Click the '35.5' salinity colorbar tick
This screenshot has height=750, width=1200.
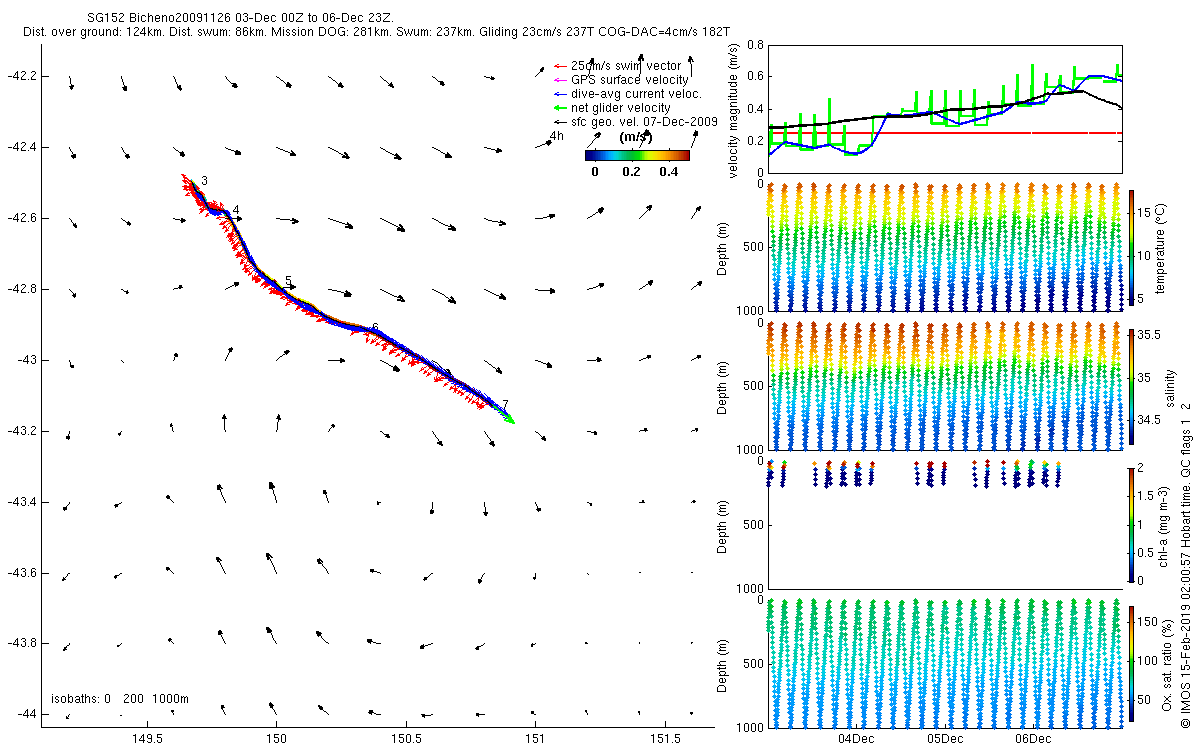(1149, 337)
